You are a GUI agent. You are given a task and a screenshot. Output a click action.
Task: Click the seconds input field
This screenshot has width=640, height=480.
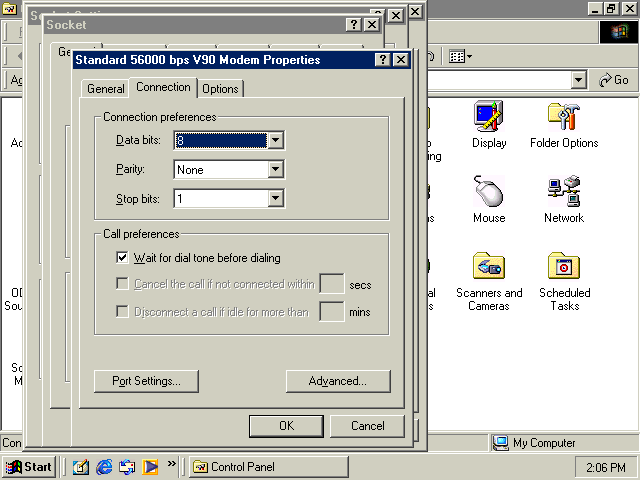click(332, 284)
